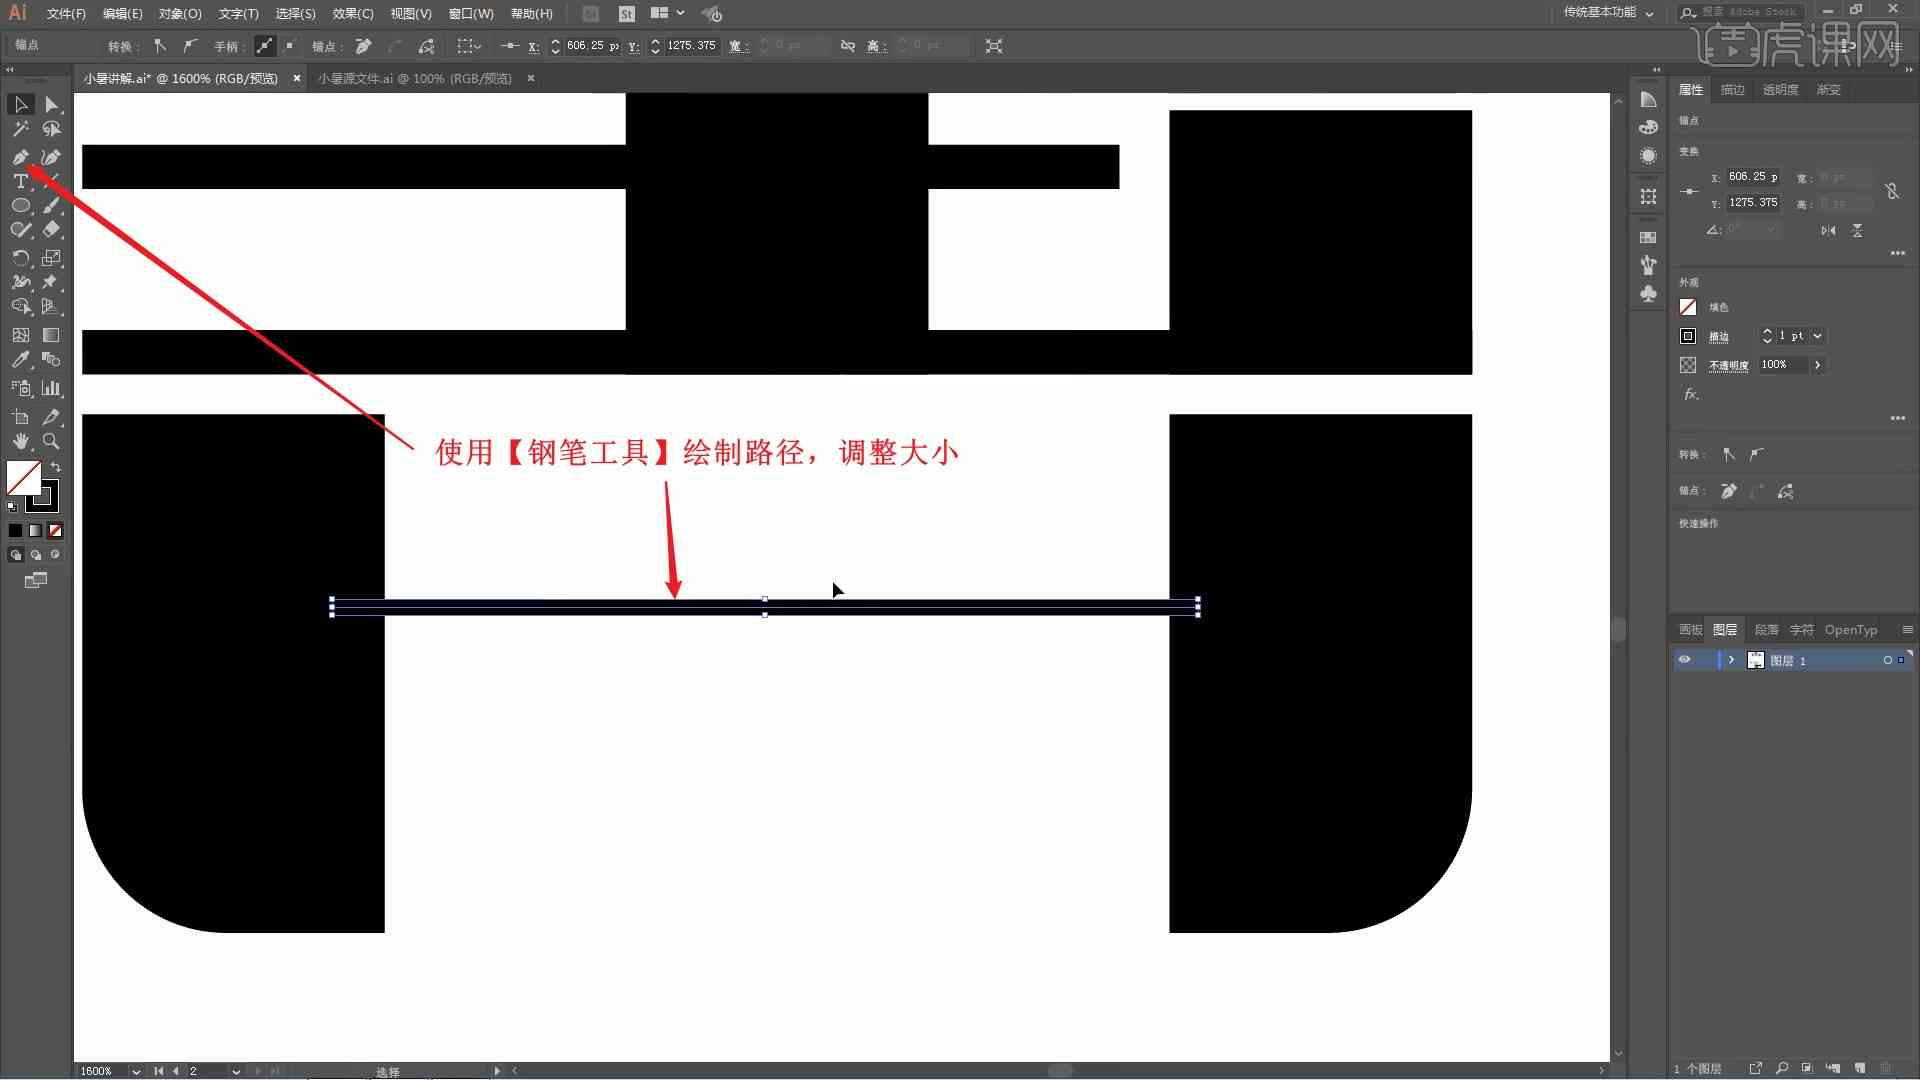Click the stroke weight stepper up
This screenshot has height=1080, width=1920.
click(x=1766, y=331)
